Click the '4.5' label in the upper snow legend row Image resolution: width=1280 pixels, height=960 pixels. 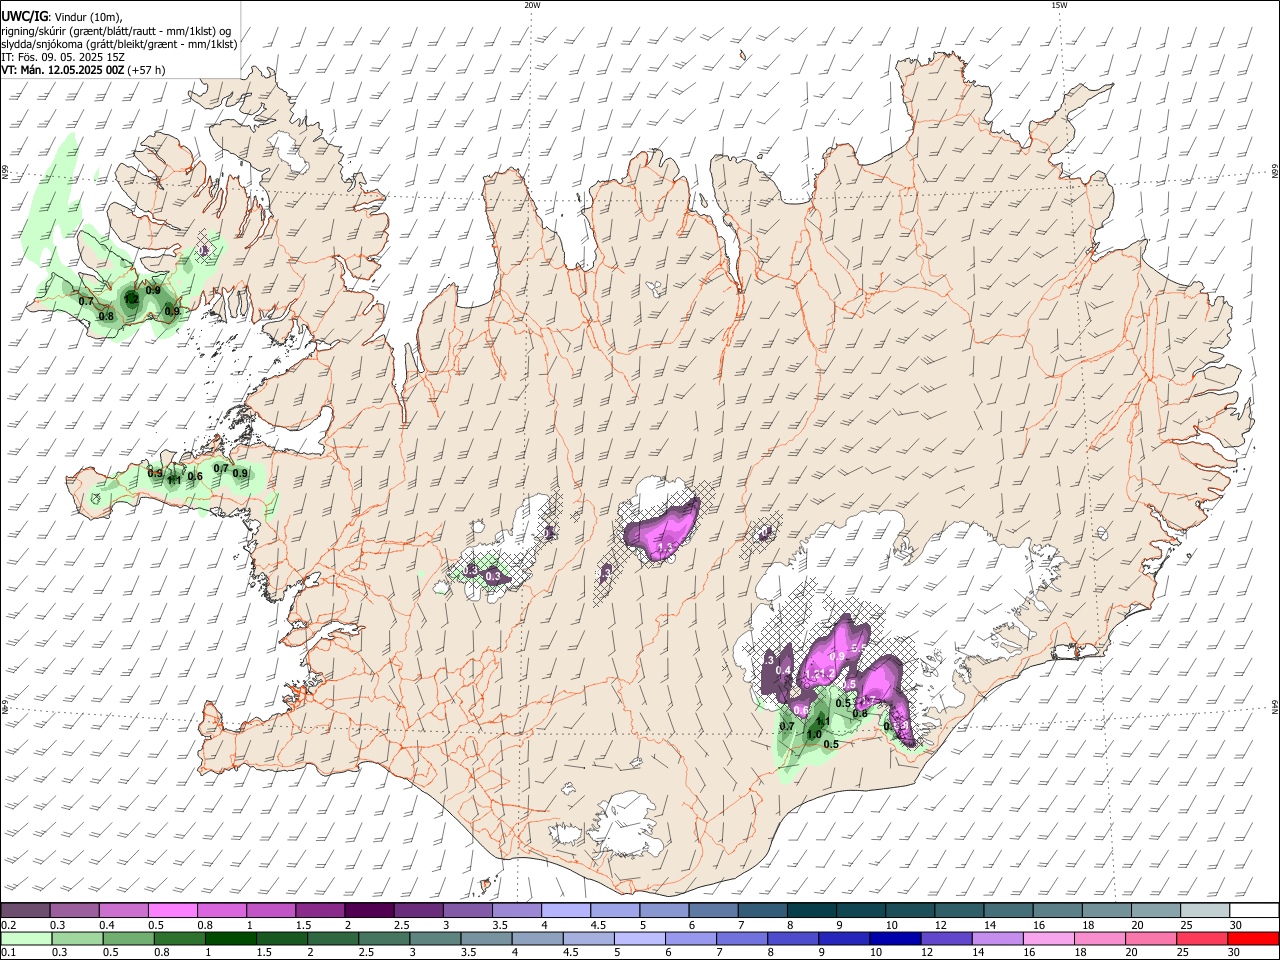coord(598,925)
